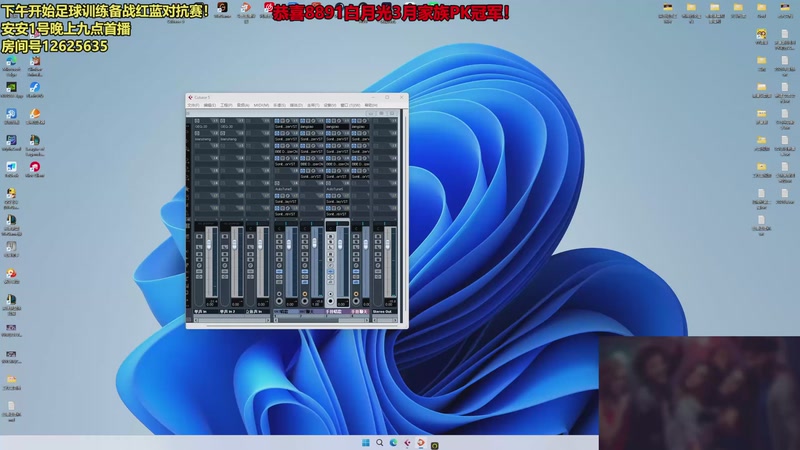Toggle power on first audio channel's top insert

click(x=277, y=121)
